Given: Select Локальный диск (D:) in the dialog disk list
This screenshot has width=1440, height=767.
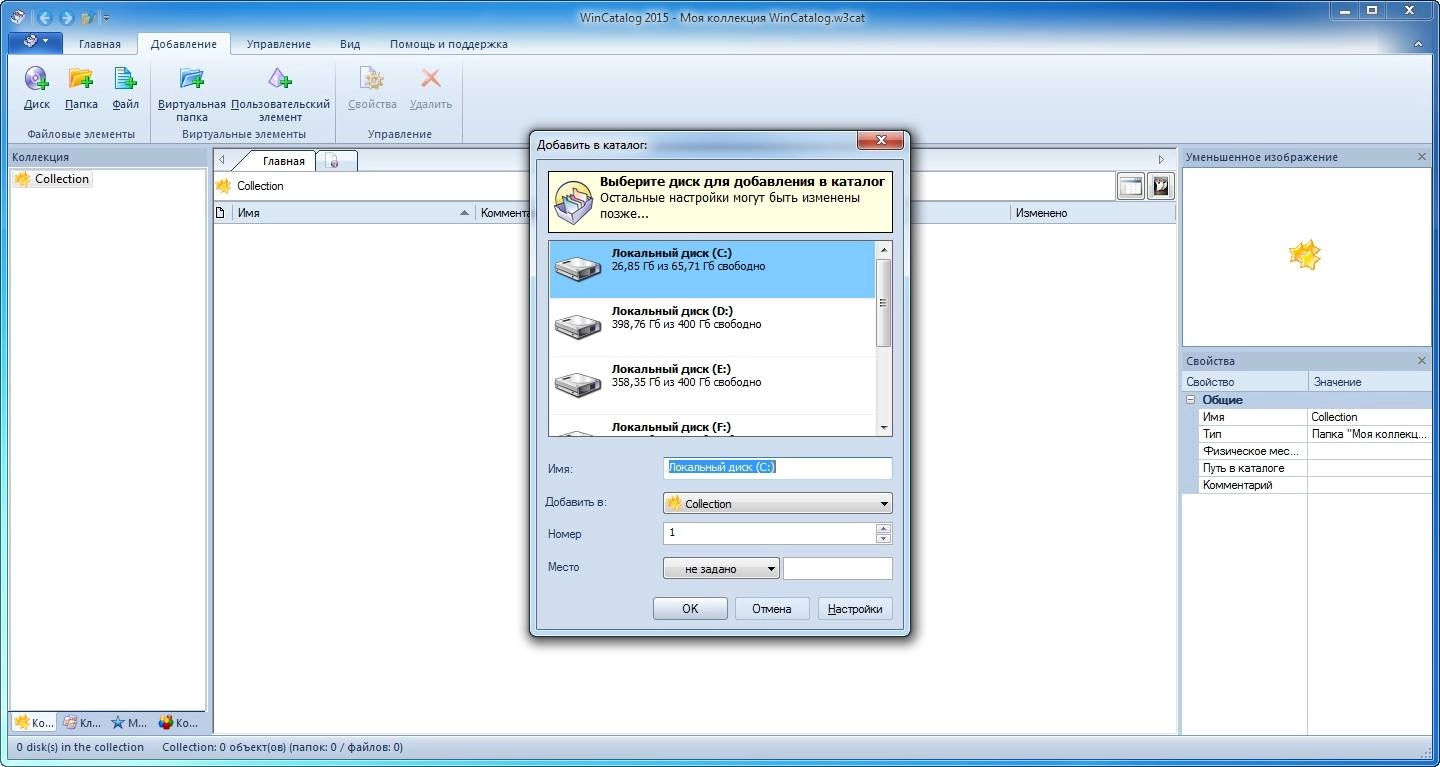Looking at the screenshot, I should (712, 327).
